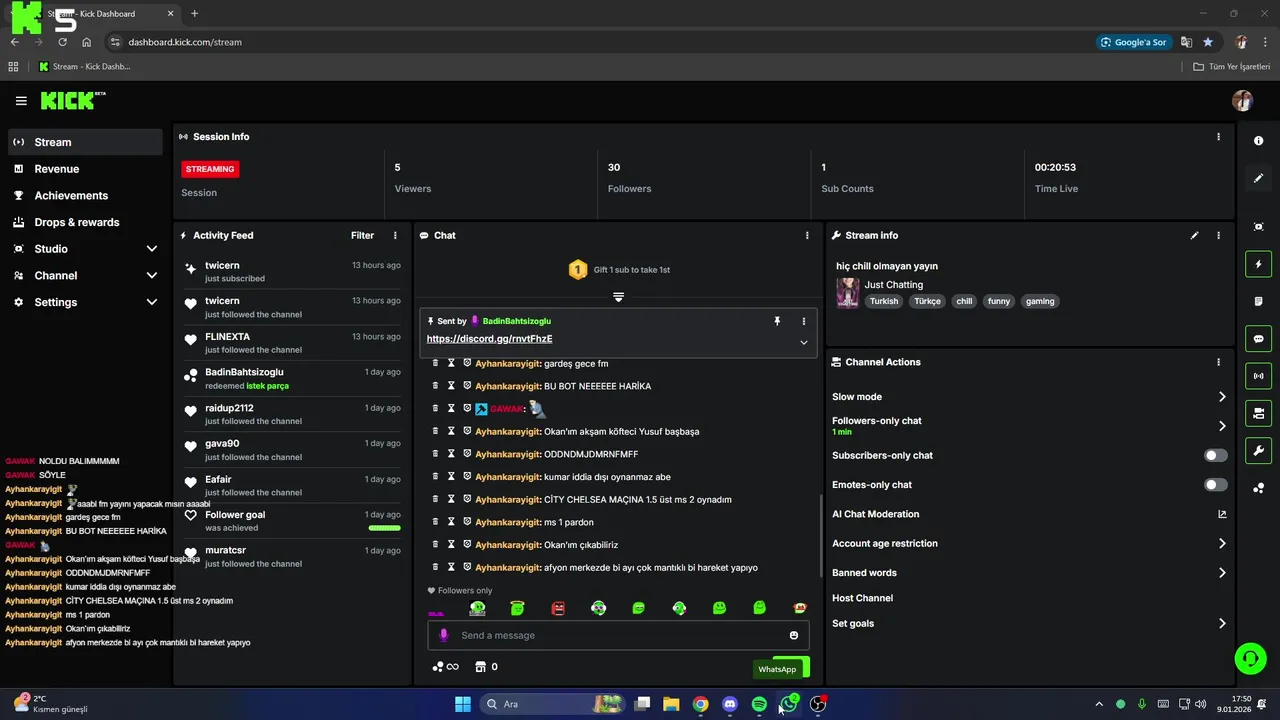Image resolution: width=1280 pixels, height=720 pixels.
Task: Open the AI Chat Moderation external link icon
Action: click(x=1222, y=514)
